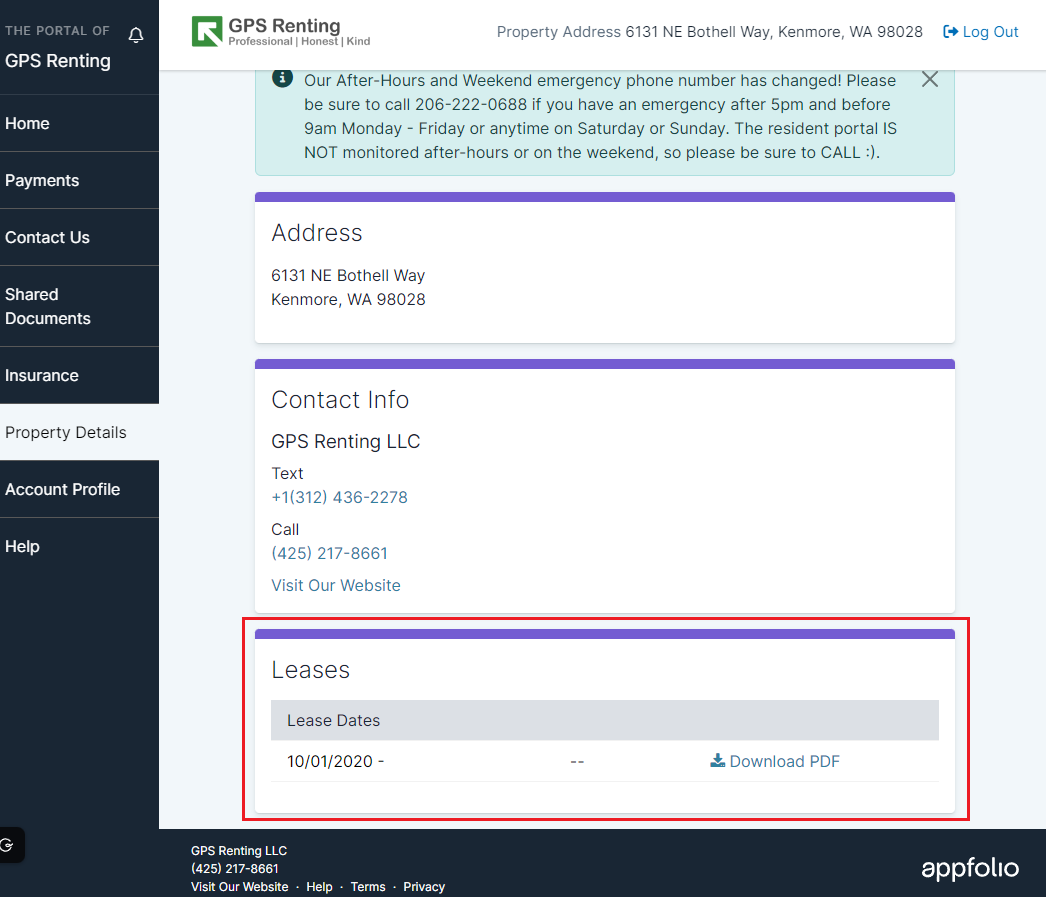Click the address line 6131 NE Bothell Way
Viewport: 1046px width, 897px height.
tap(348, 275)
